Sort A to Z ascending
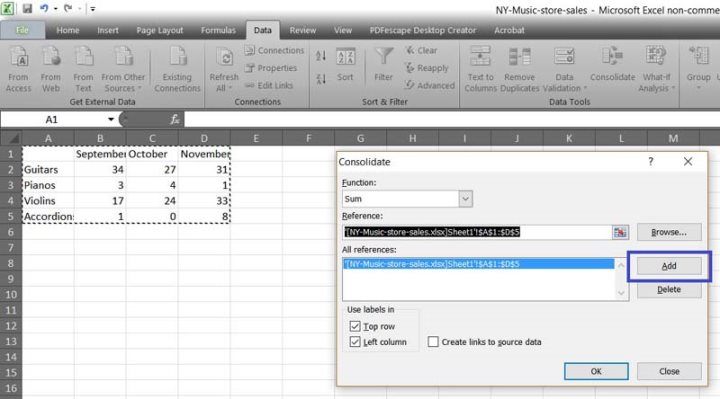Screen dimensions: 720x399 pos(321,56)
